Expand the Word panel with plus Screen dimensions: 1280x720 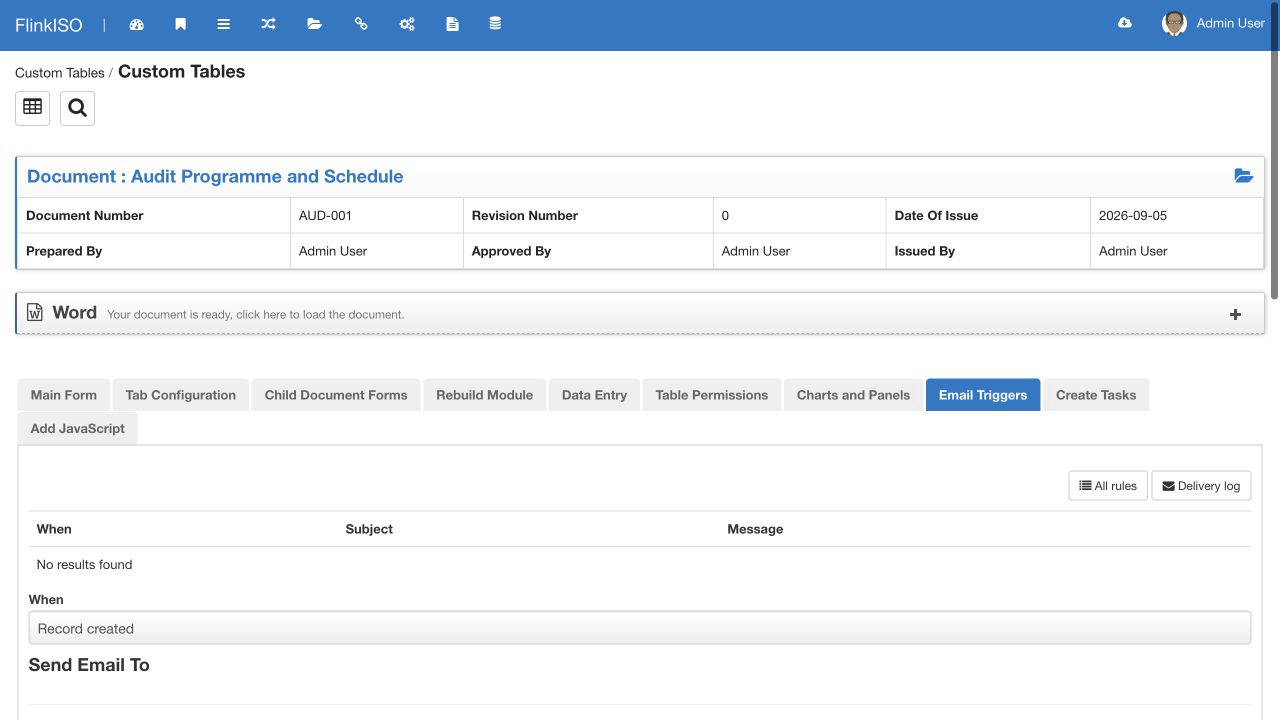point(1236,314)
